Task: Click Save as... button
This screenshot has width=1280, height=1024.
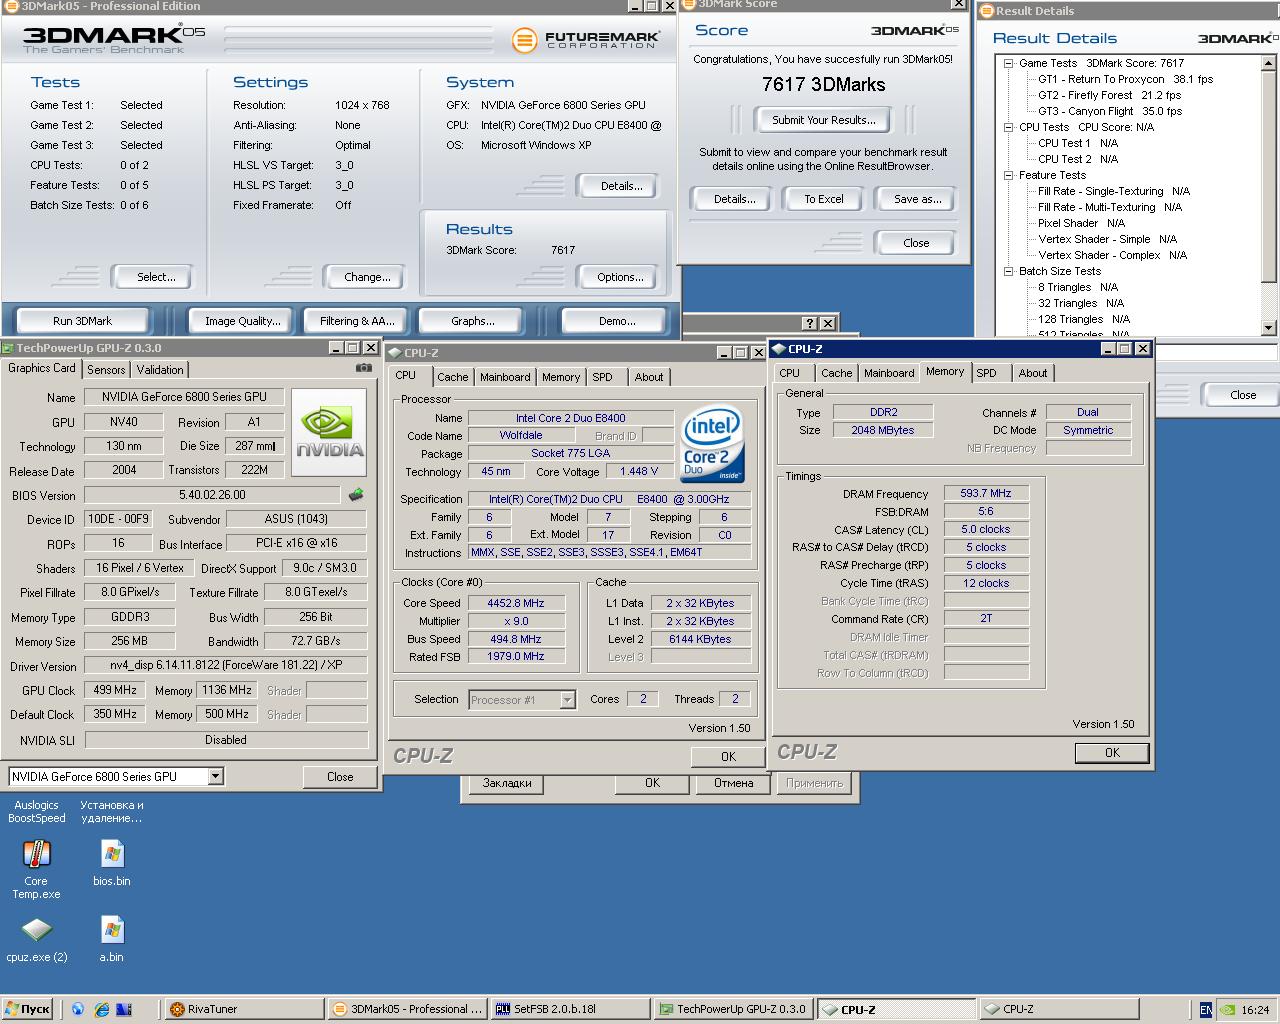Action: 917,199
